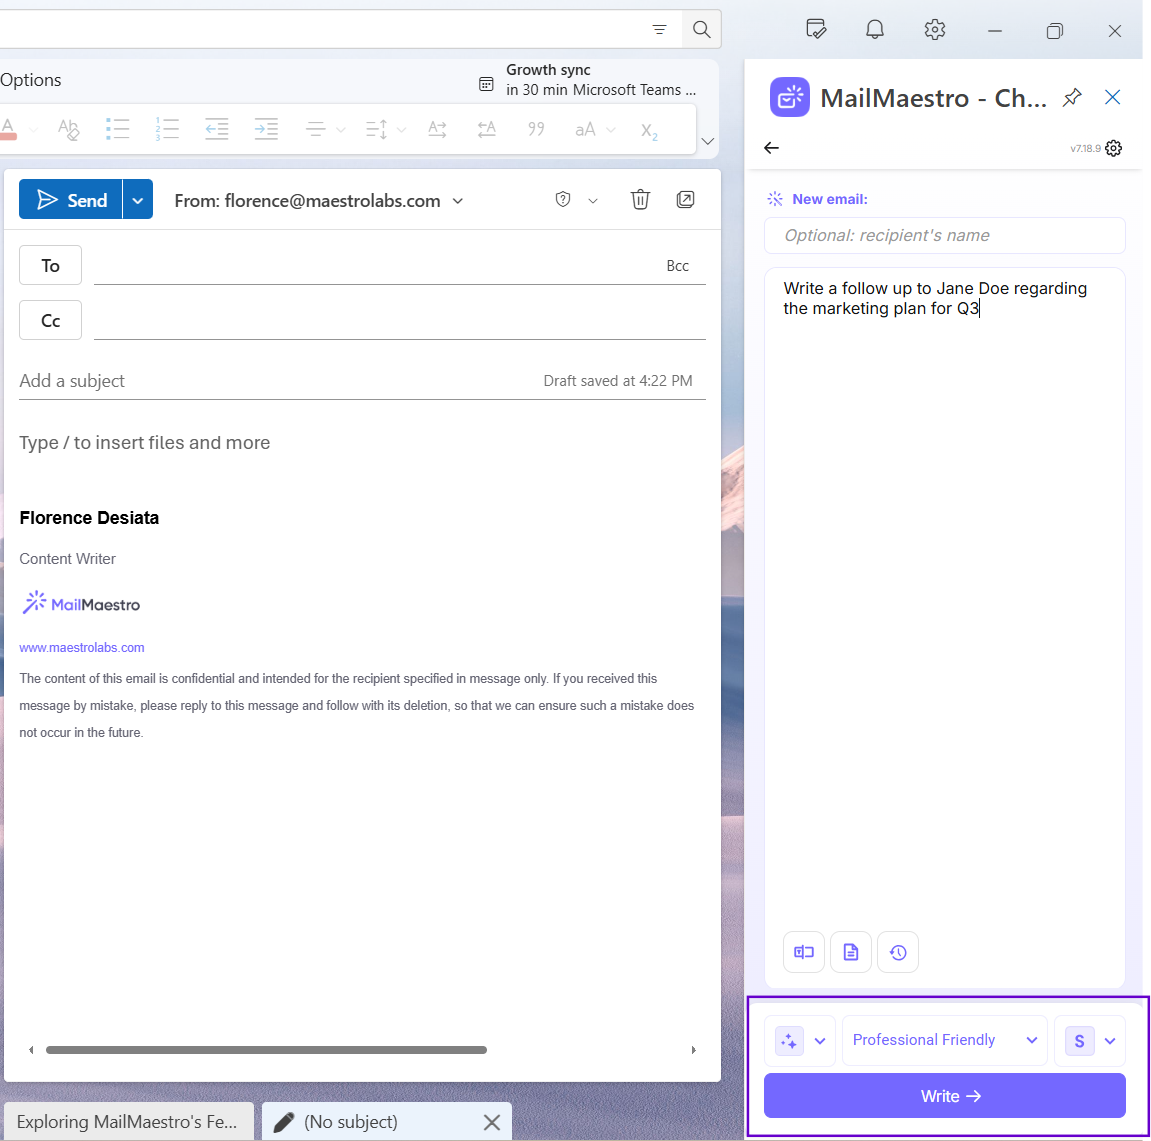
Task: Clear formatting with the eraser icon
Action: (68, 129)
